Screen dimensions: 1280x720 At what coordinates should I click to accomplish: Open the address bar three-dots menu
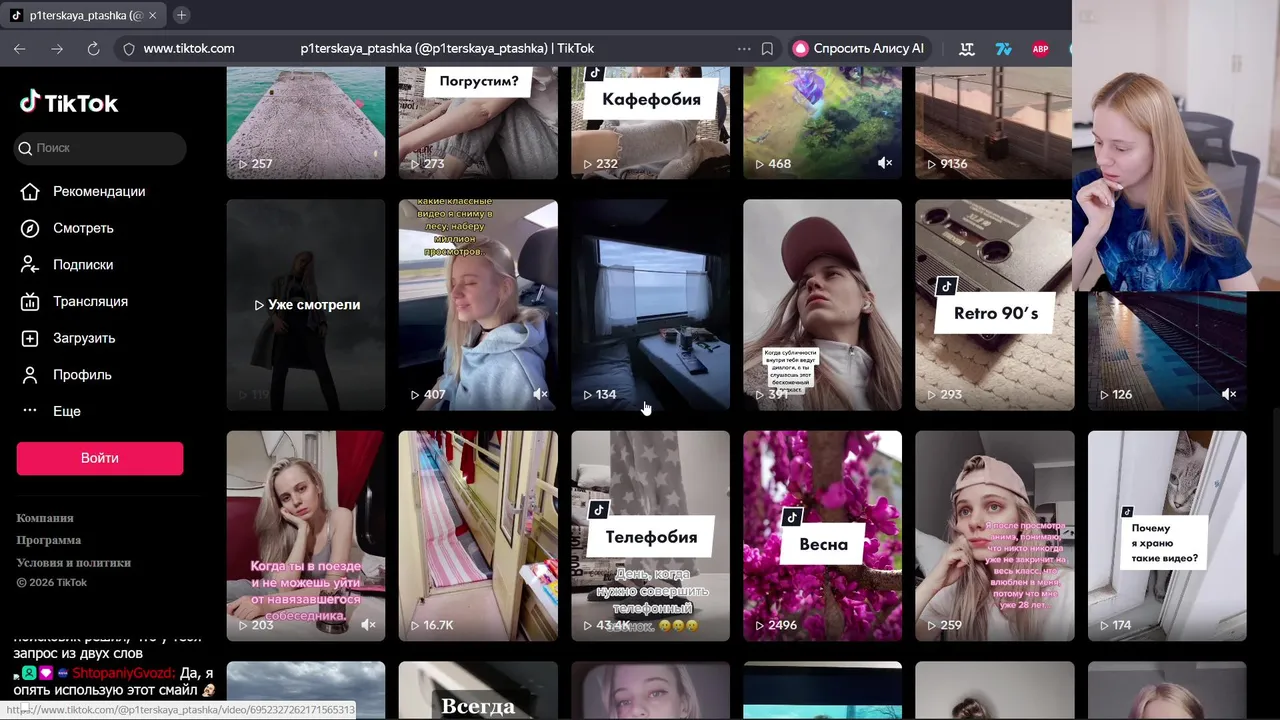coord(744,48)
